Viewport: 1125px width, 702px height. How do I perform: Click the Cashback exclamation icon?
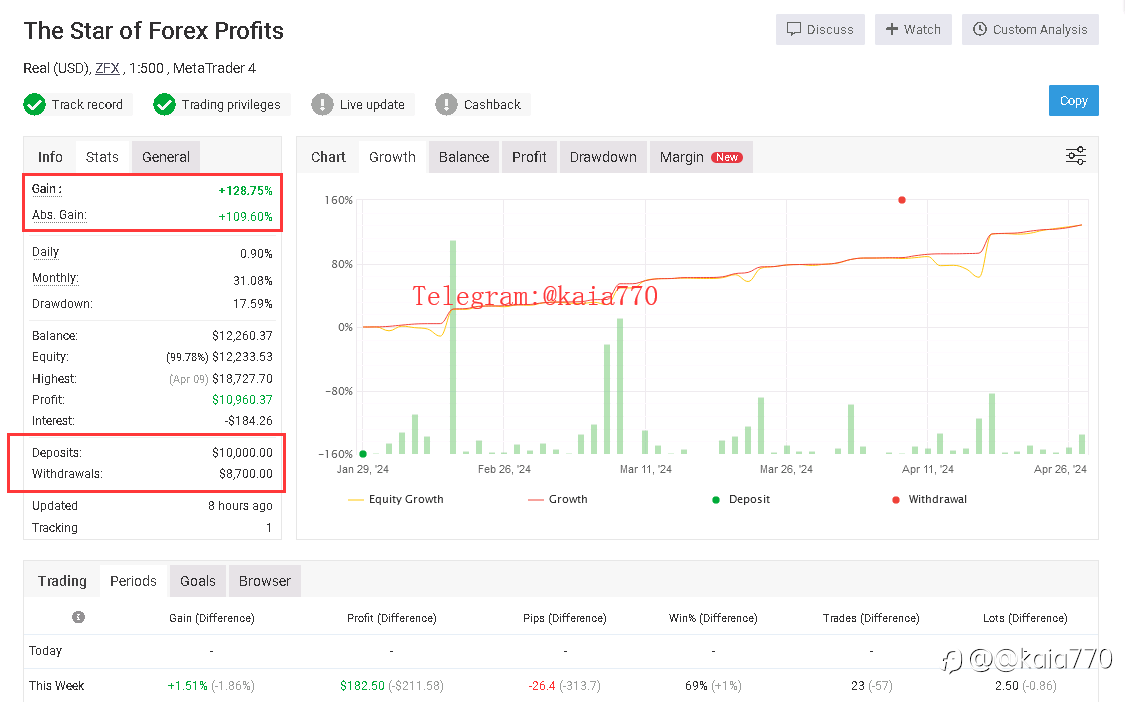[x=446, y=105]
